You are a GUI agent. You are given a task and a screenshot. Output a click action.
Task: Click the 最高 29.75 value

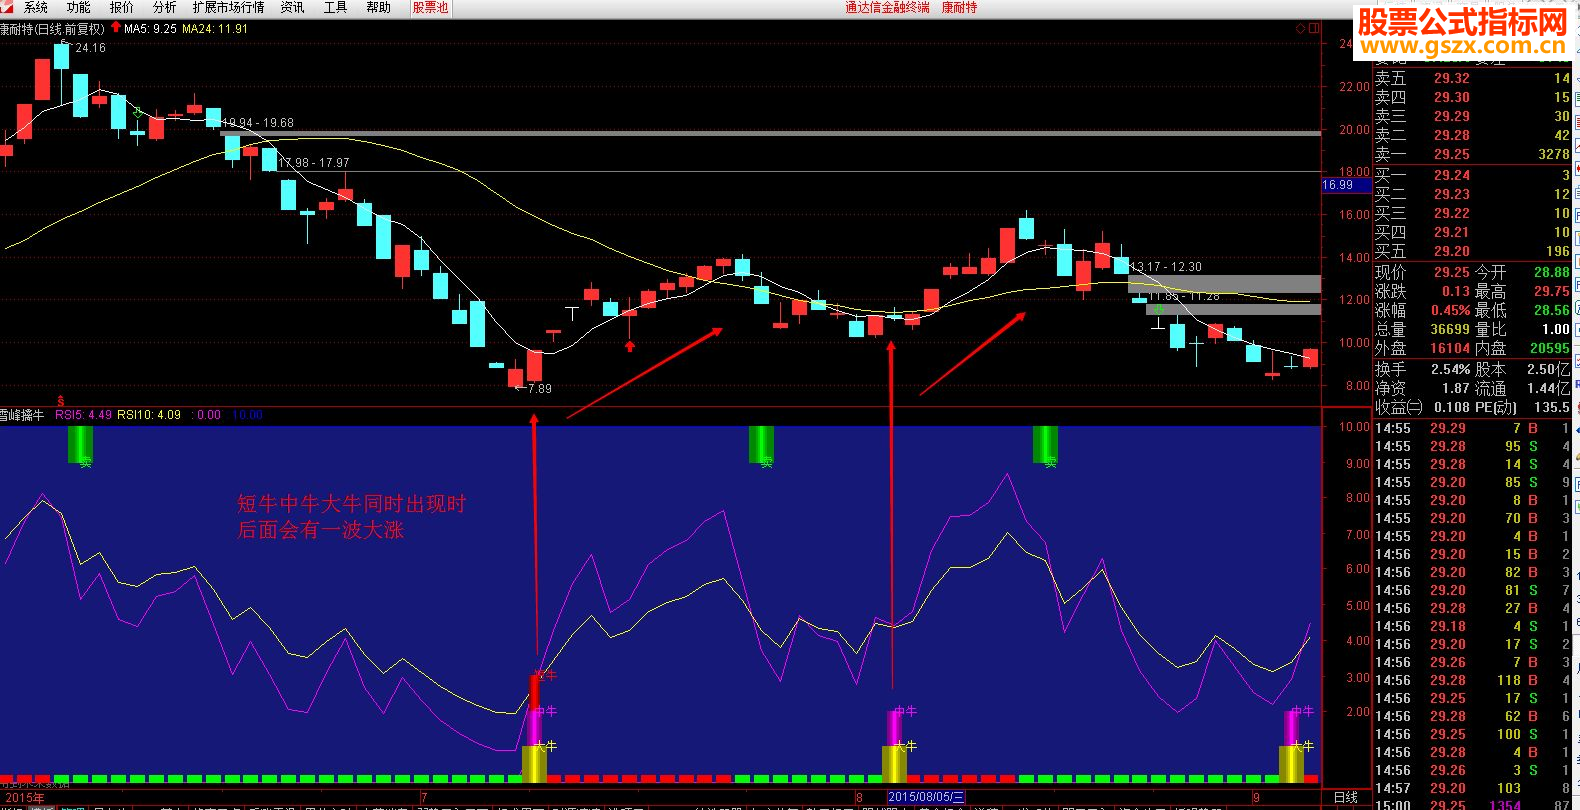click(x=1552, y=291)
